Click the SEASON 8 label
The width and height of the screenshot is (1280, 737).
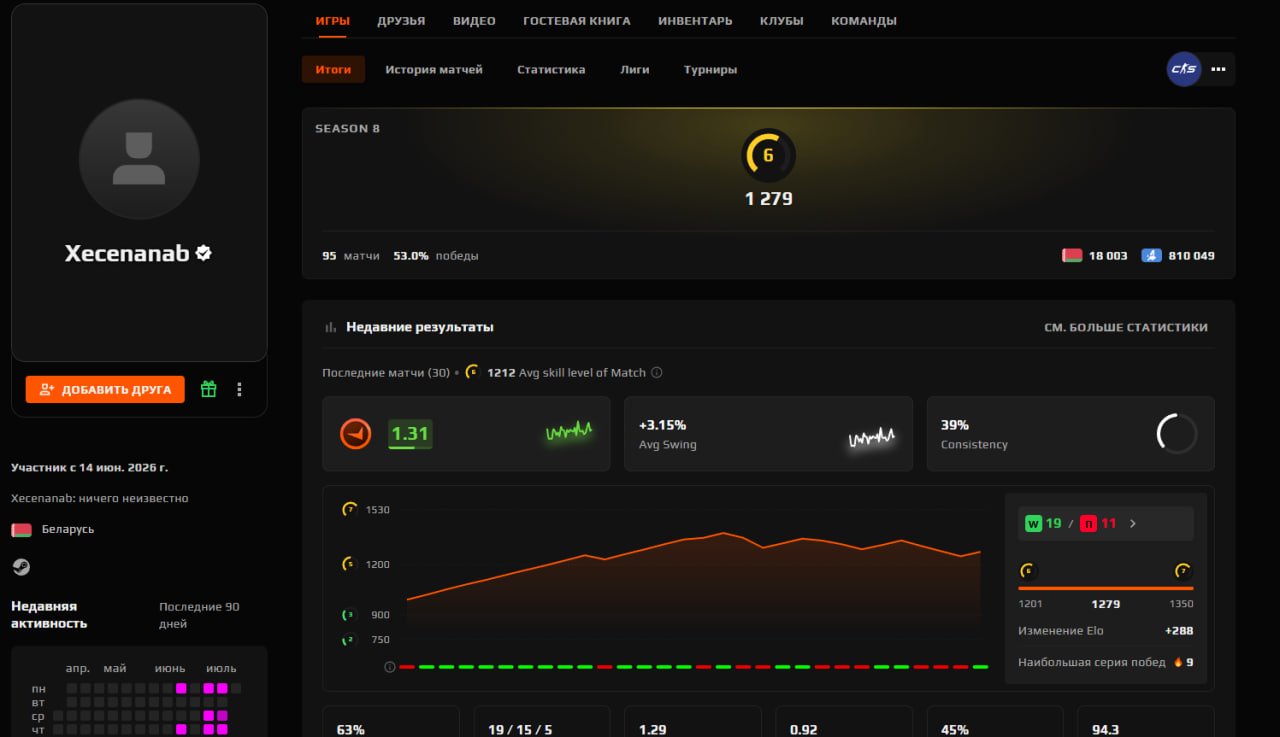click(x=347, y=128)
